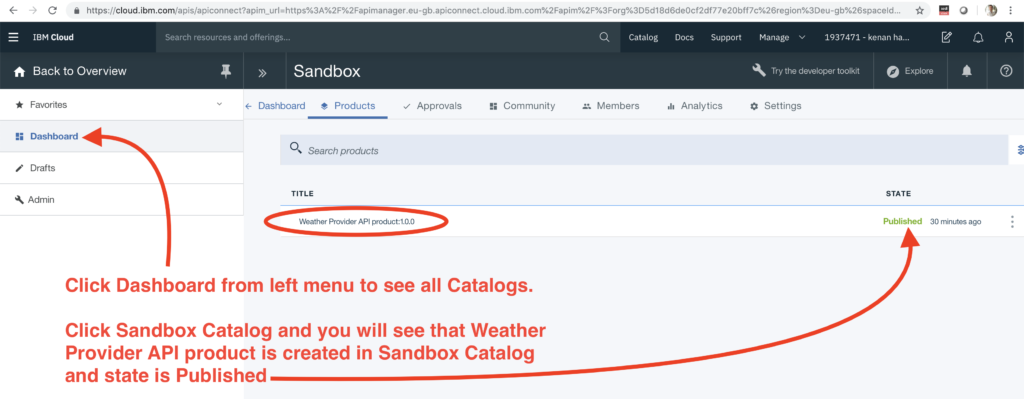This screenshot has height=399, width=1024.
Task: Click the magnifier icon in top search
Action: pos(605,37)
